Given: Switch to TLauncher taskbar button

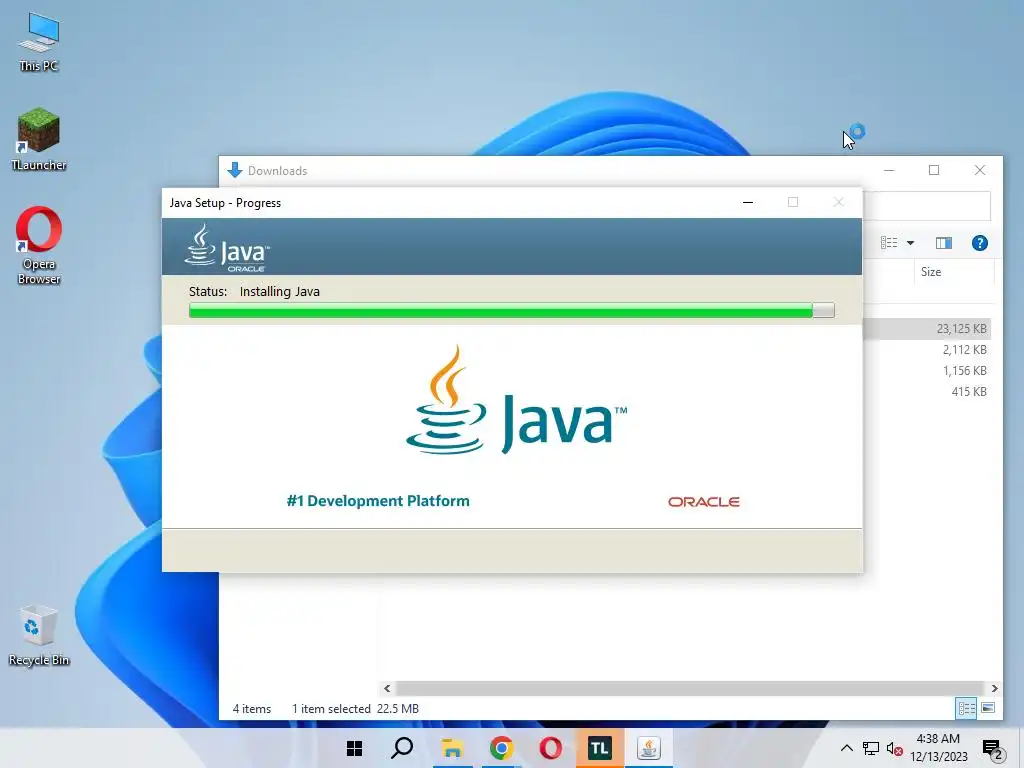Looking at the screenshot, I should (600, 748).
